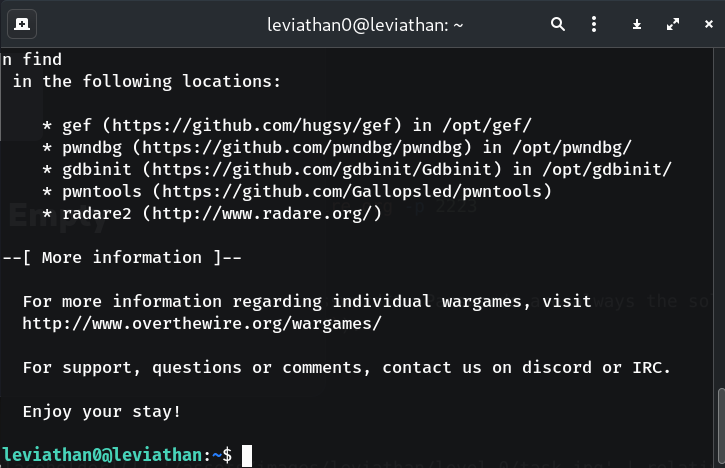Open the pwndbg GitHub URL
725x468 pixels.
(301, 146)
